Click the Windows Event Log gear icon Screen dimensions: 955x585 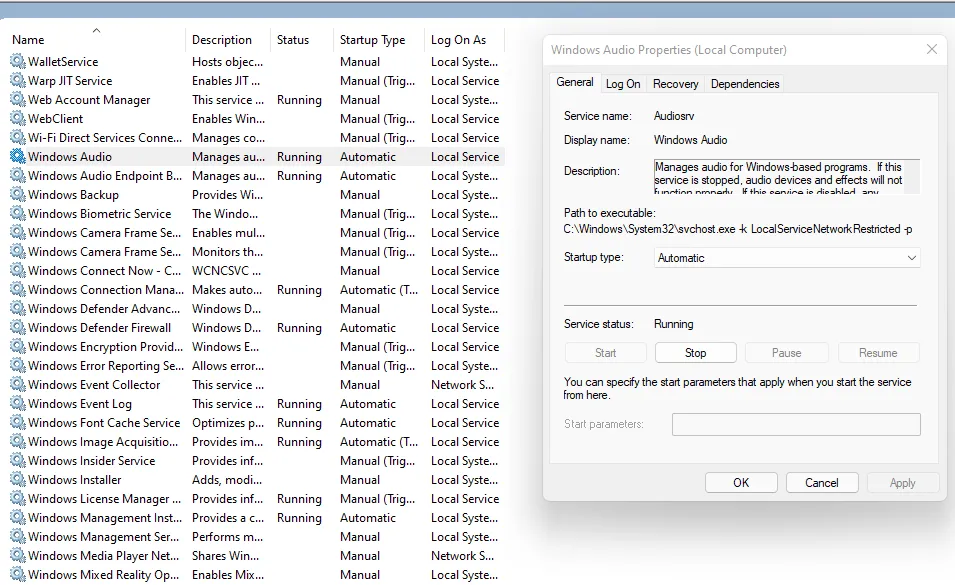click(x=18, y=404)
